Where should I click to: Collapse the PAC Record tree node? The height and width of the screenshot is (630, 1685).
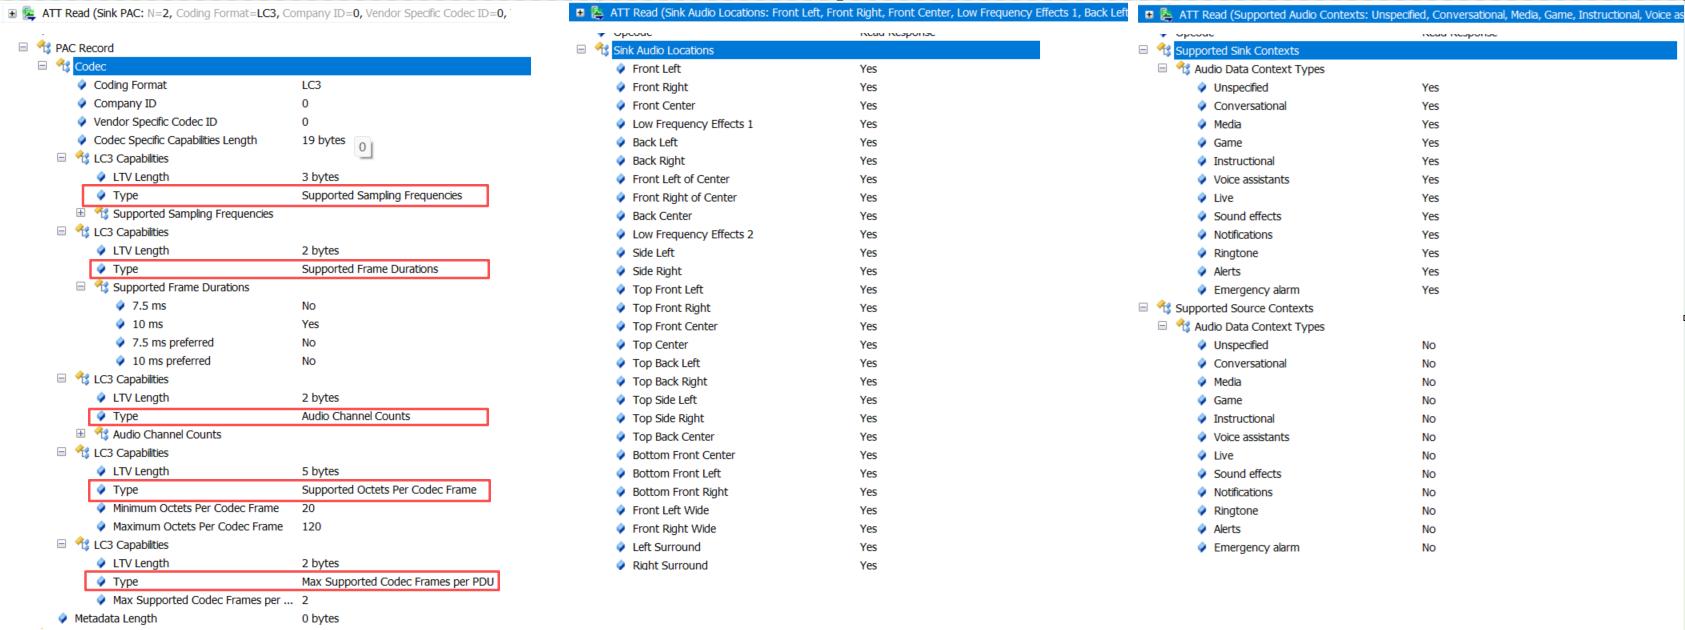(x=23, y=48)
